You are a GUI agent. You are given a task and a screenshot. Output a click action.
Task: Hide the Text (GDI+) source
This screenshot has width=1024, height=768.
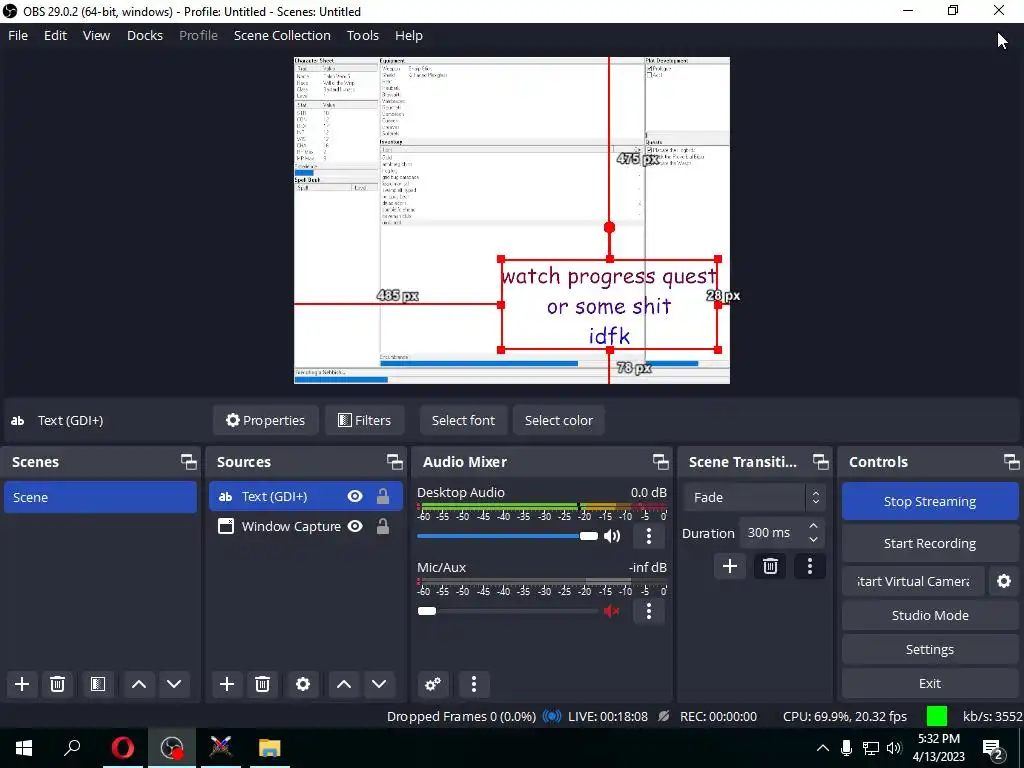click(x=355, y=496)
